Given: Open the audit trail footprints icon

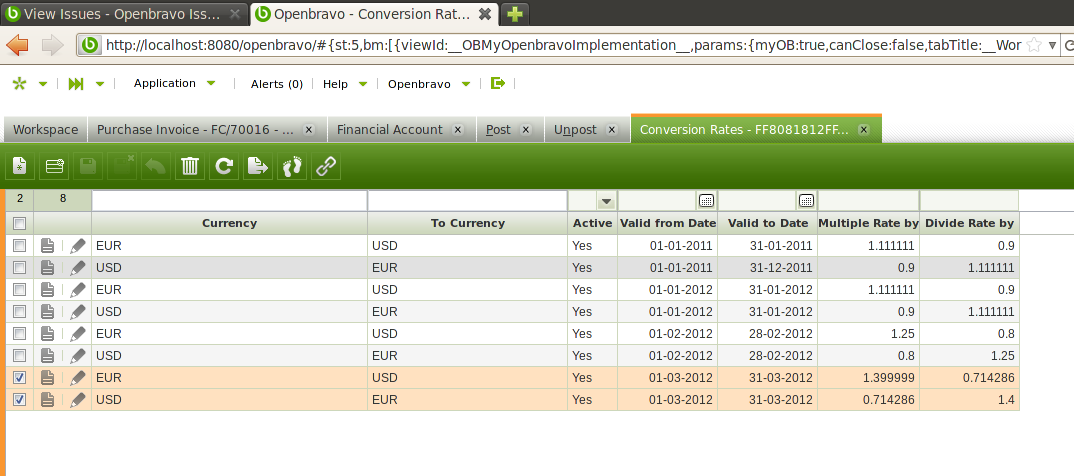Looking at the screenshot, I should (x=292, y=166).
